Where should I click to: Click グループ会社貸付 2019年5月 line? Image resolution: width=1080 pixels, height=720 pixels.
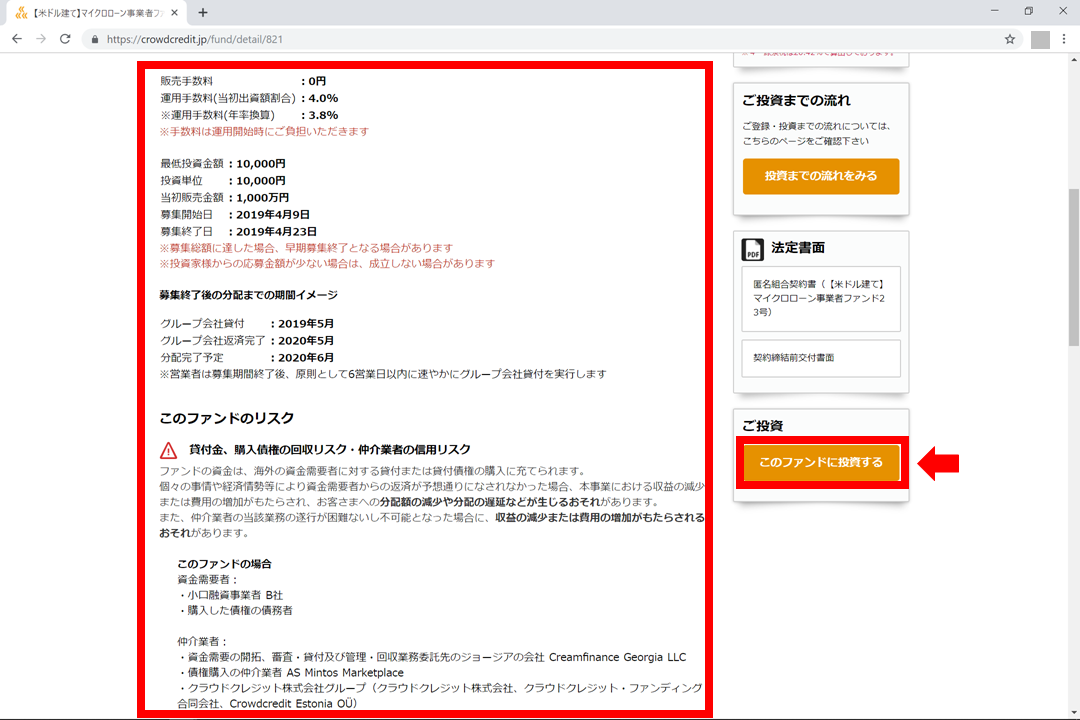pos(247,324)
